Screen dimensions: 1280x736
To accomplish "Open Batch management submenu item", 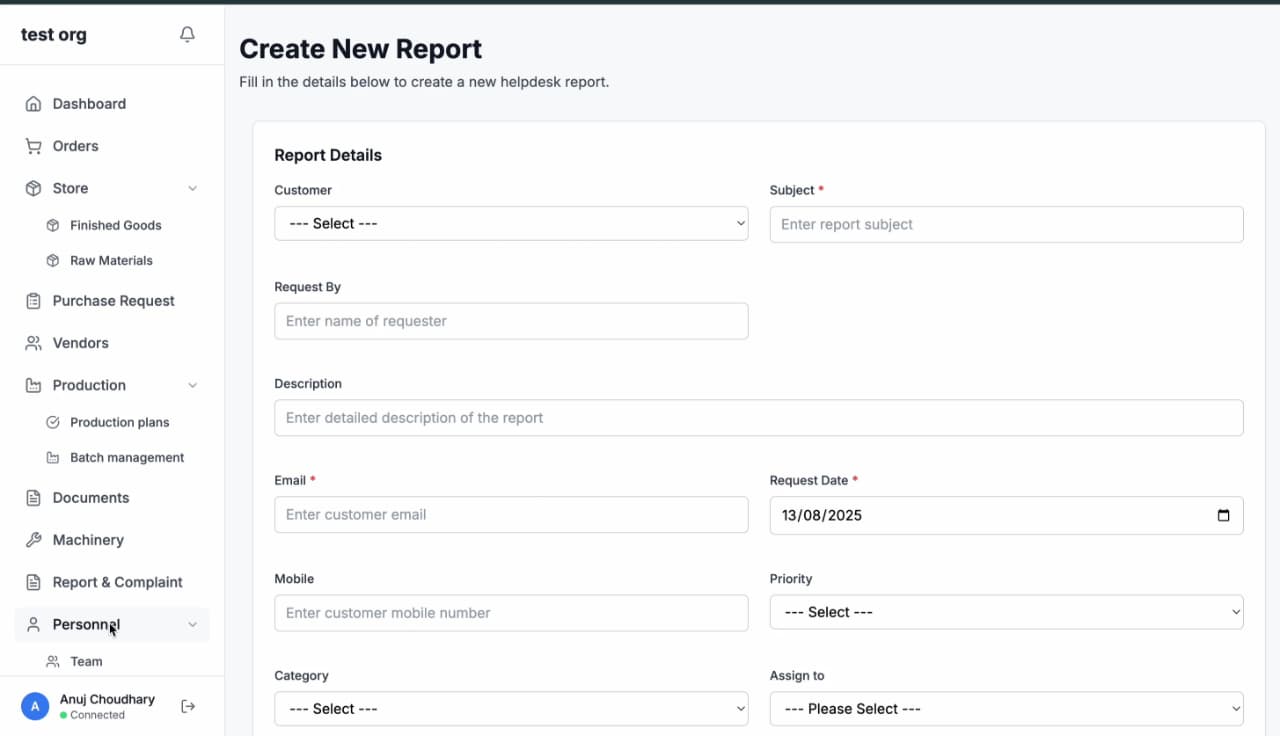I will pyautogui.click(x=126, y=458).
